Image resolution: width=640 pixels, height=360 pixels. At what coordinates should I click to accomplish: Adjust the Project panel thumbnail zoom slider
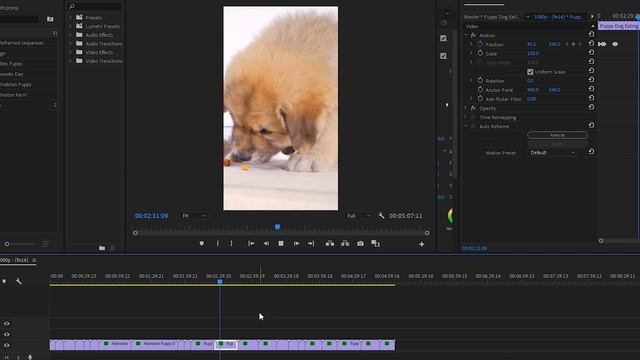coord(7,244)
